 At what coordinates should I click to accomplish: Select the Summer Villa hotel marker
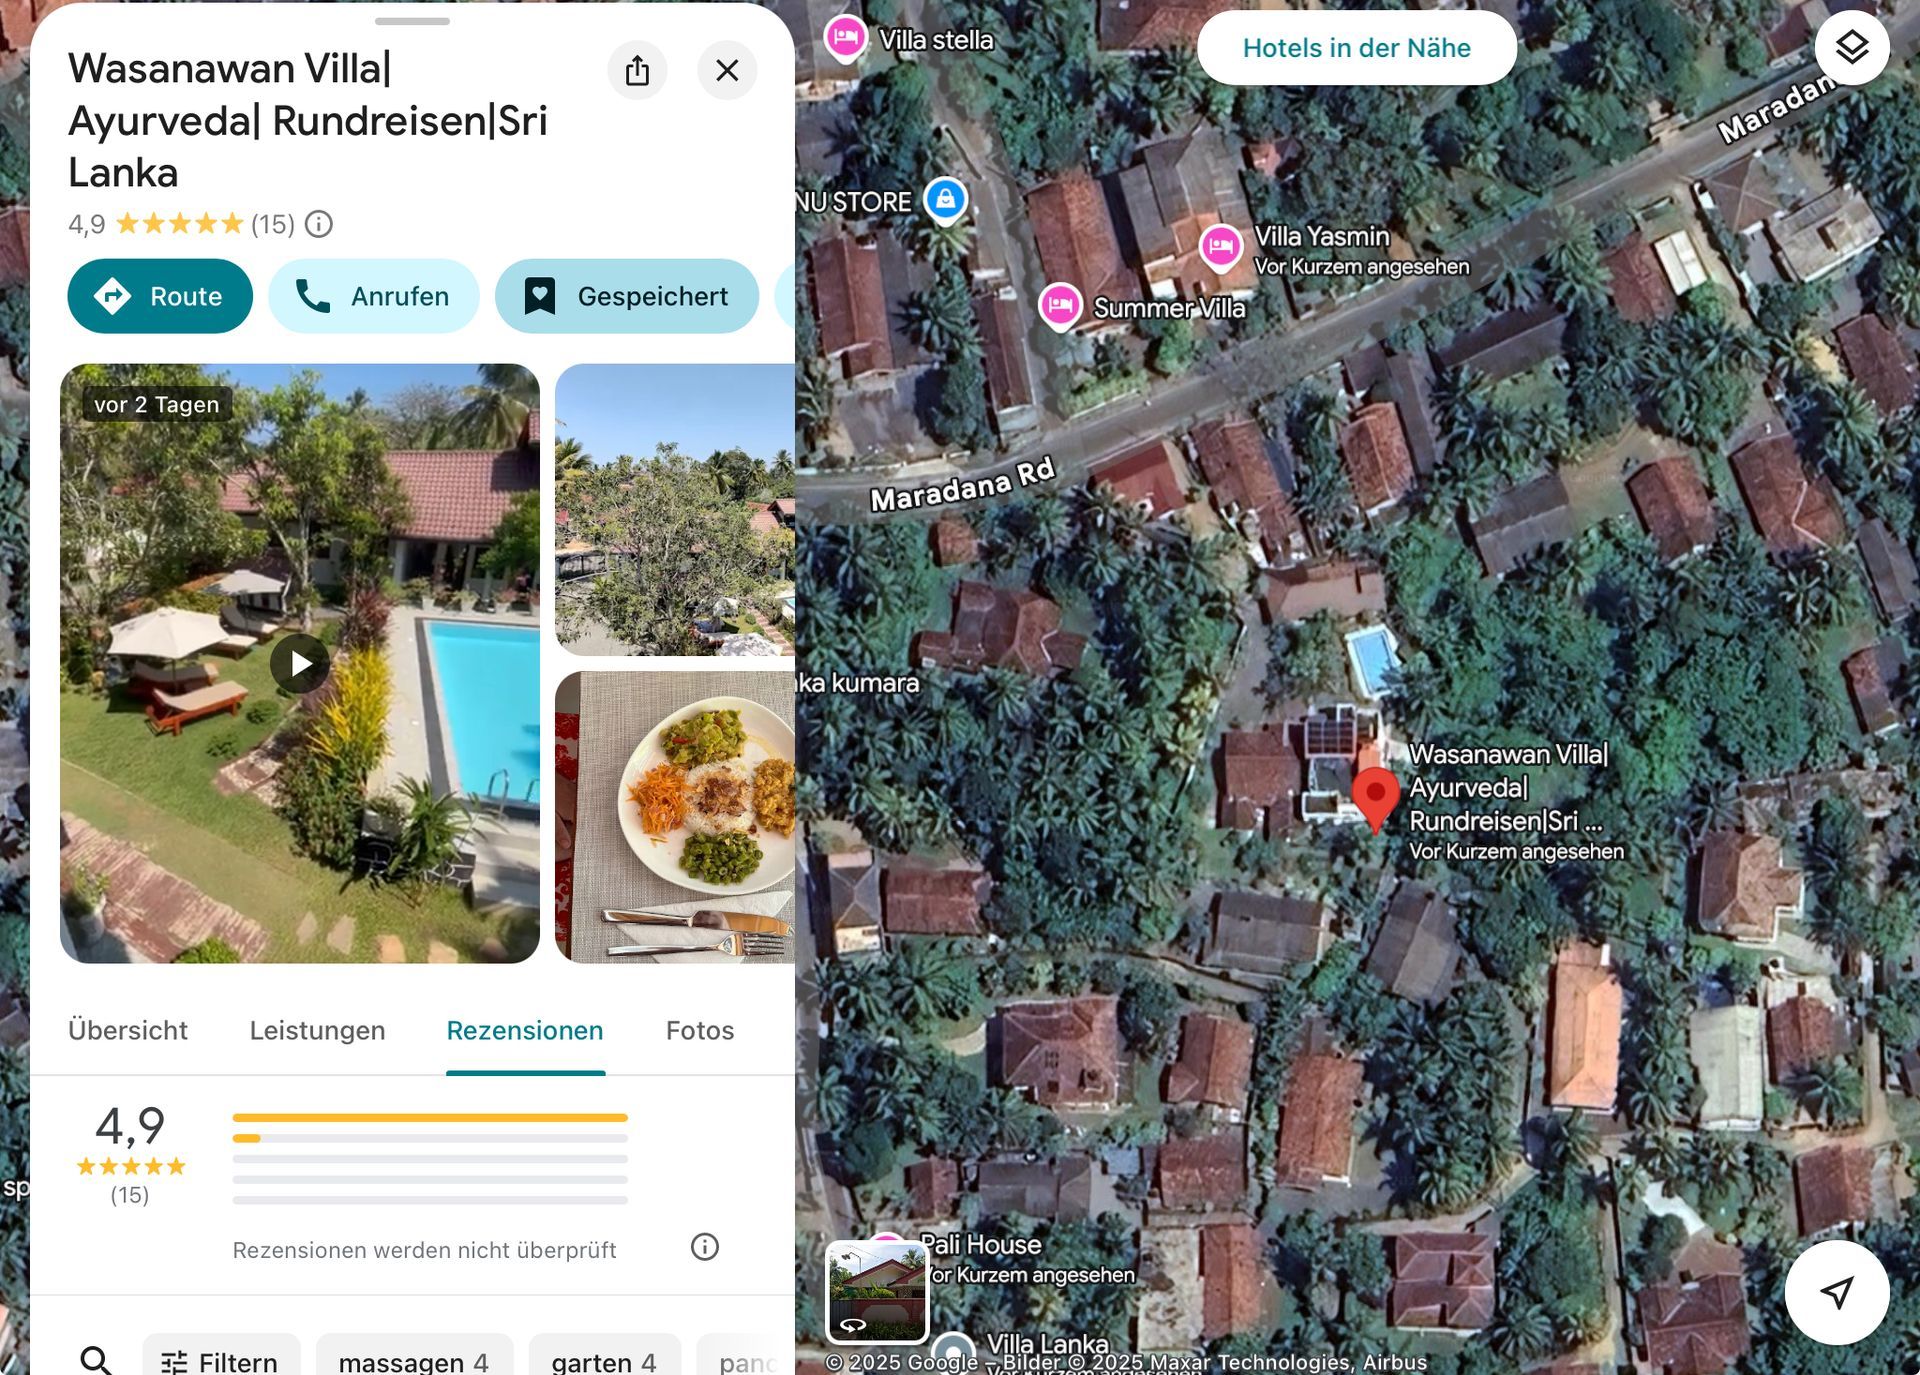point(1060,305)
